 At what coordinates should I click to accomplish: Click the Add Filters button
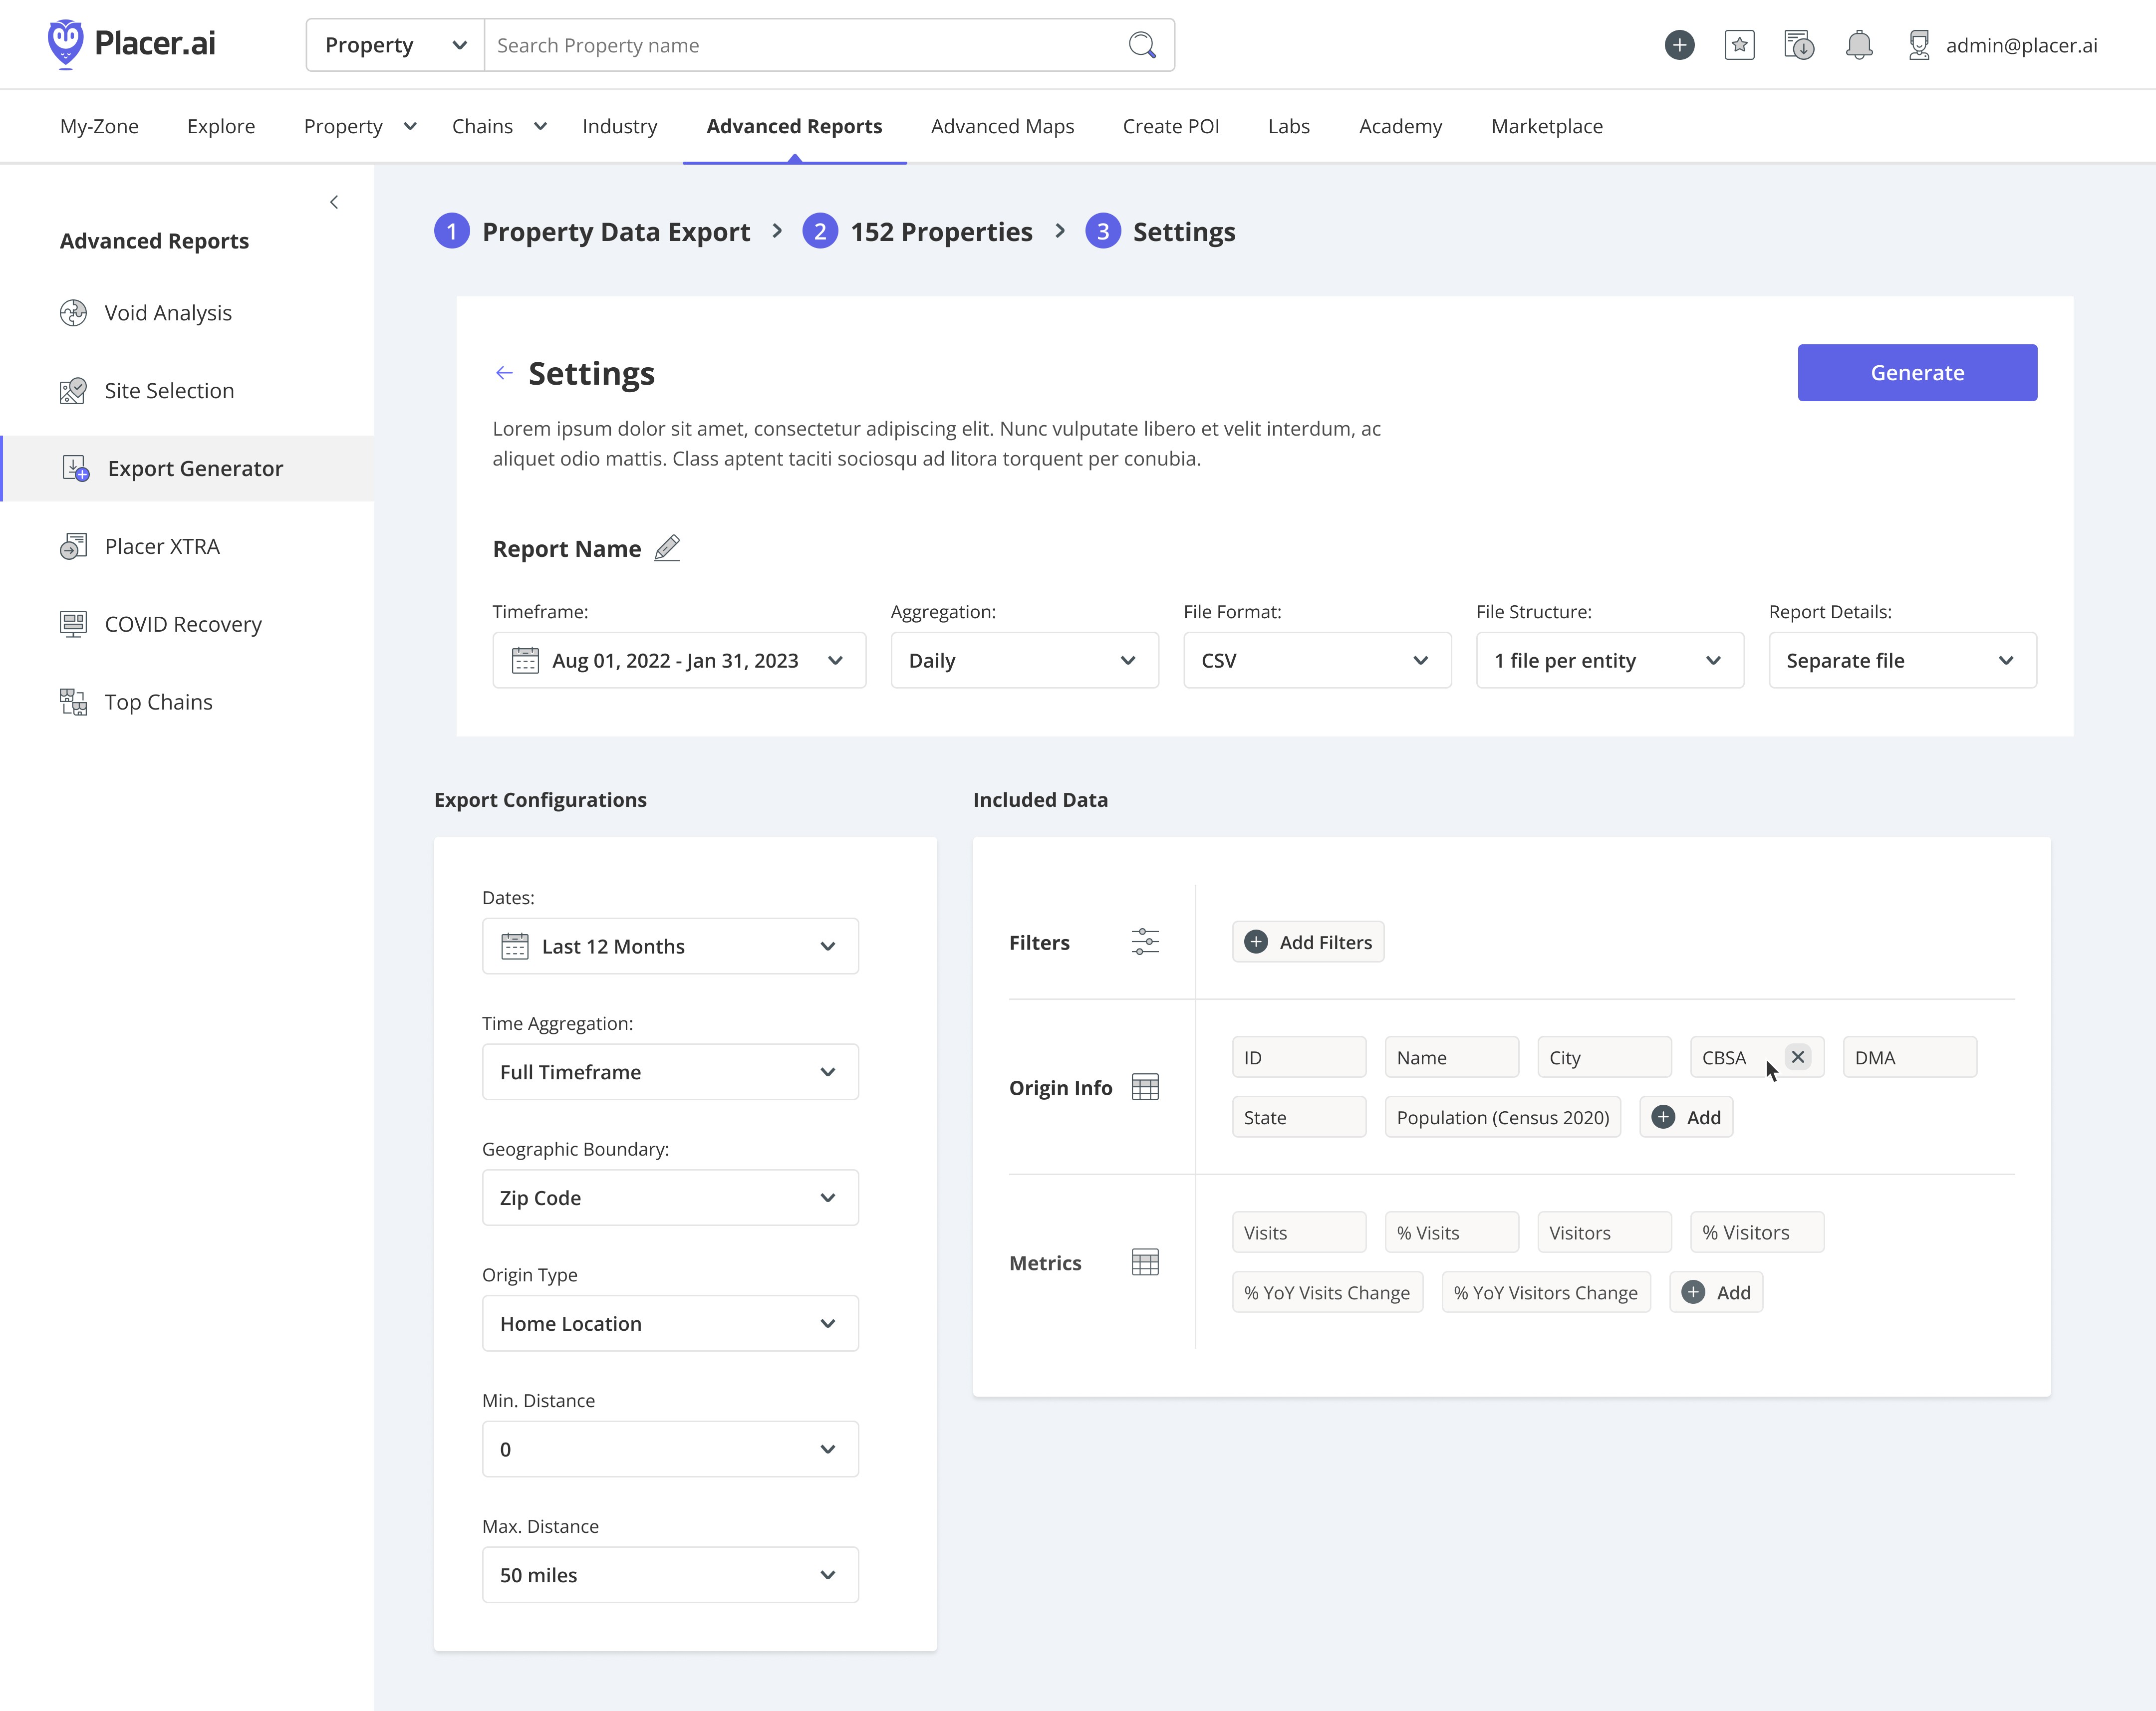pos(1307,942)
